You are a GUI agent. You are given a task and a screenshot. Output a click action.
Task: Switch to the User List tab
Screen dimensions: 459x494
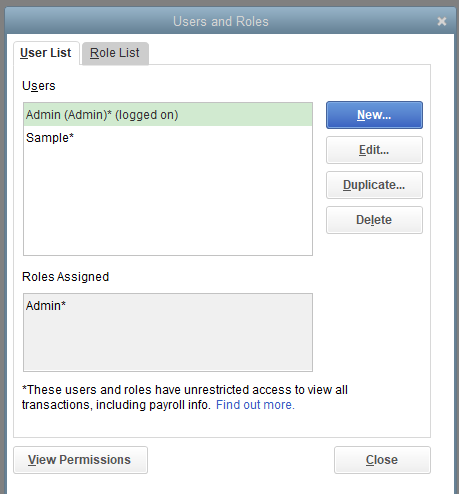(x=46, y=53)
